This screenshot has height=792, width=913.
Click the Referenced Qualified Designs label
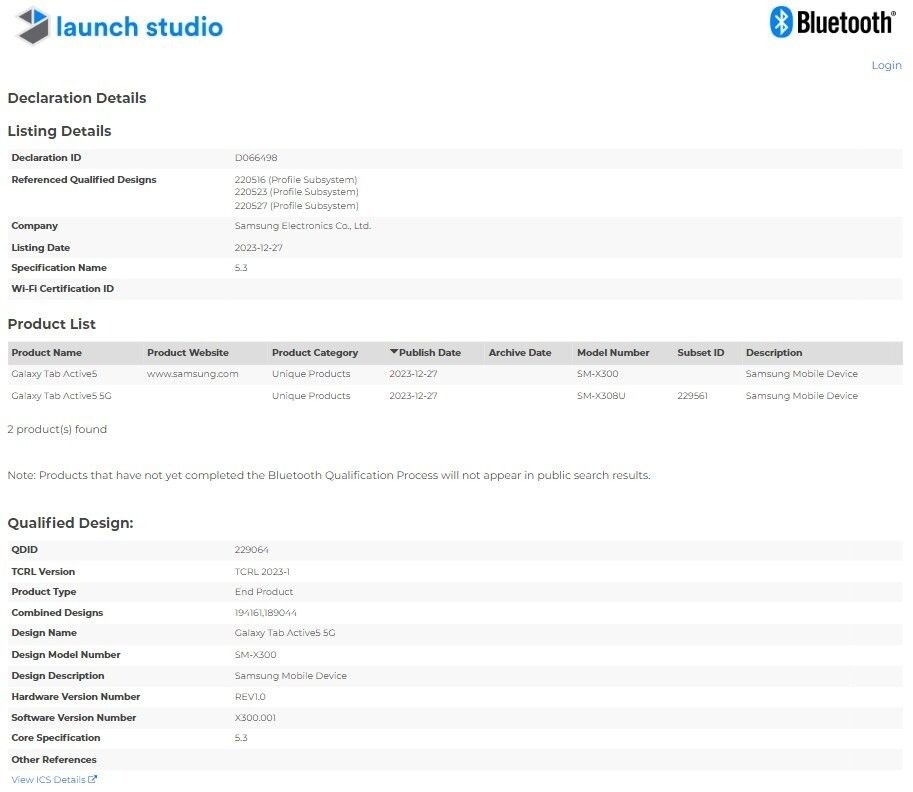pyautogui.click(x=84, y=180)
